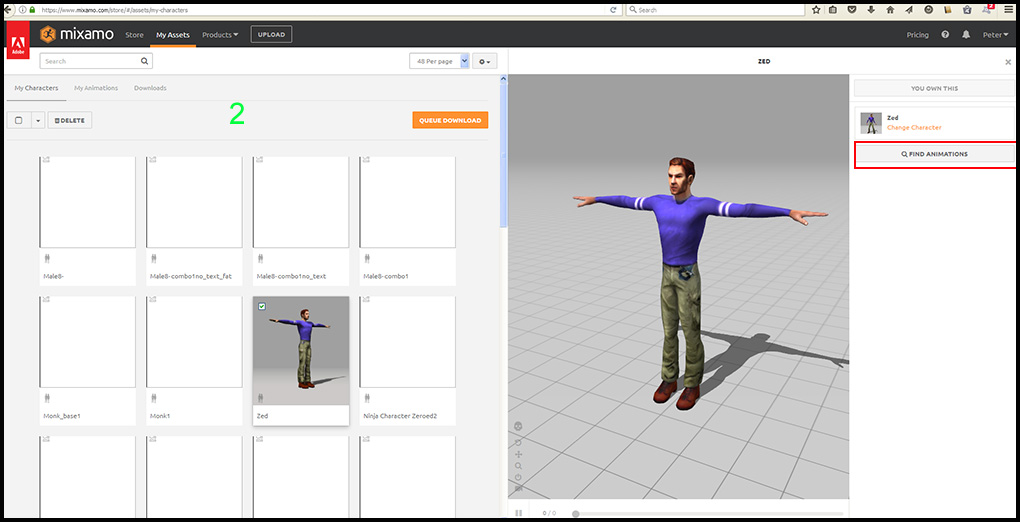1020x522 pixels.
Task: Click the FIND ANIMATIONS button
Action: [934, 154]
